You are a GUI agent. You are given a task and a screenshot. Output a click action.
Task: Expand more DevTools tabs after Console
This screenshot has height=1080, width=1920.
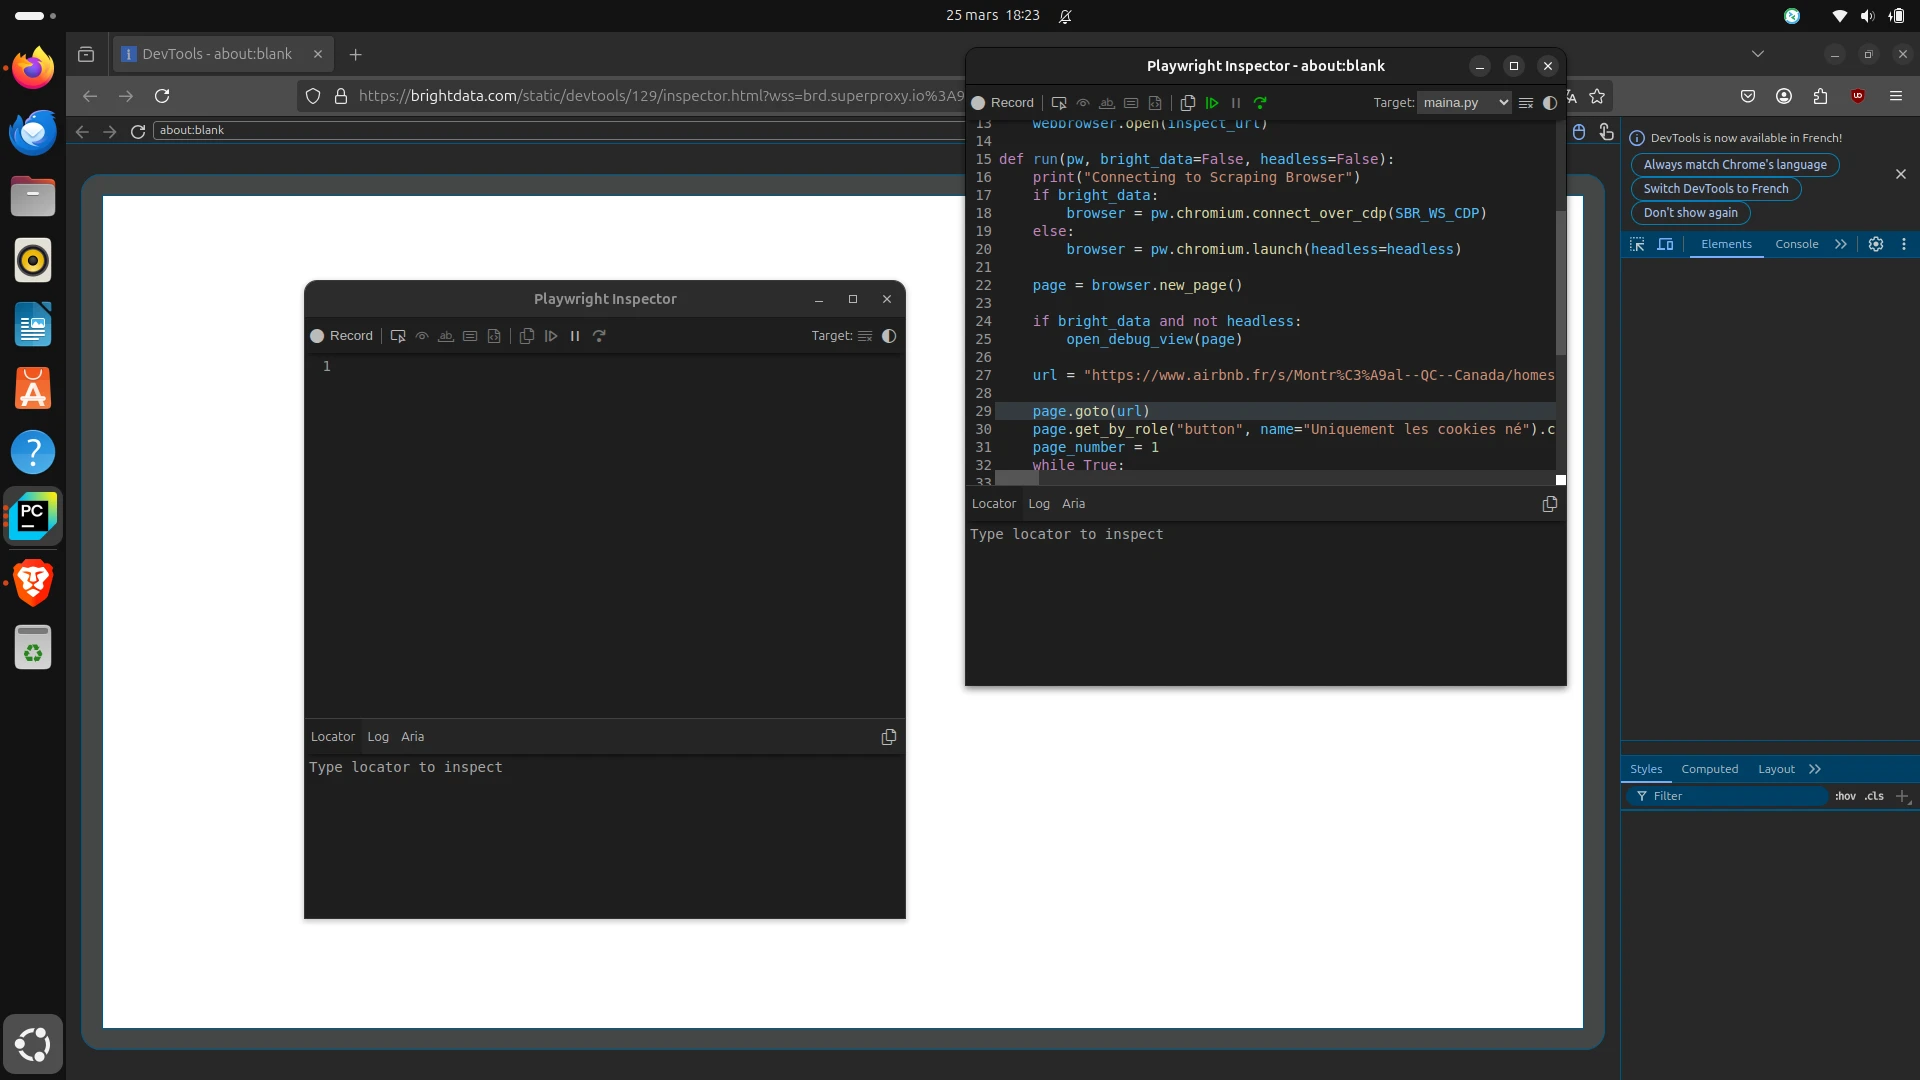[x=1841, y=244]
